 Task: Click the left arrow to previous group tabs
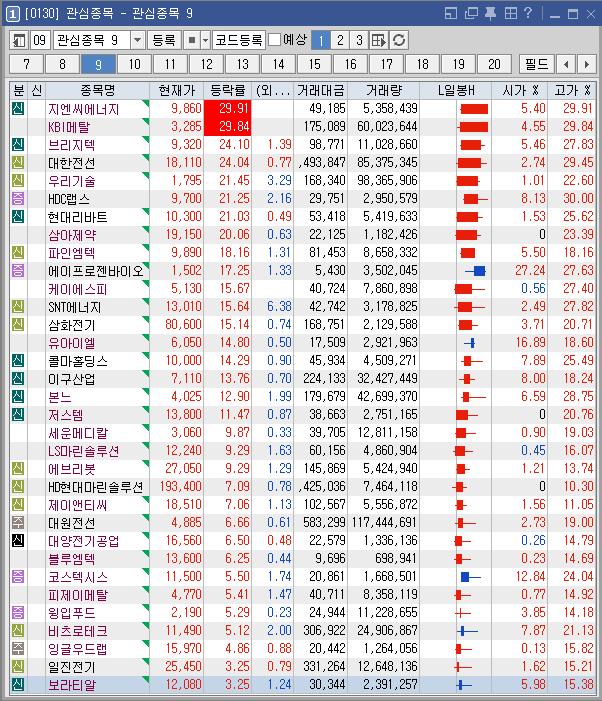pos(566,64)
